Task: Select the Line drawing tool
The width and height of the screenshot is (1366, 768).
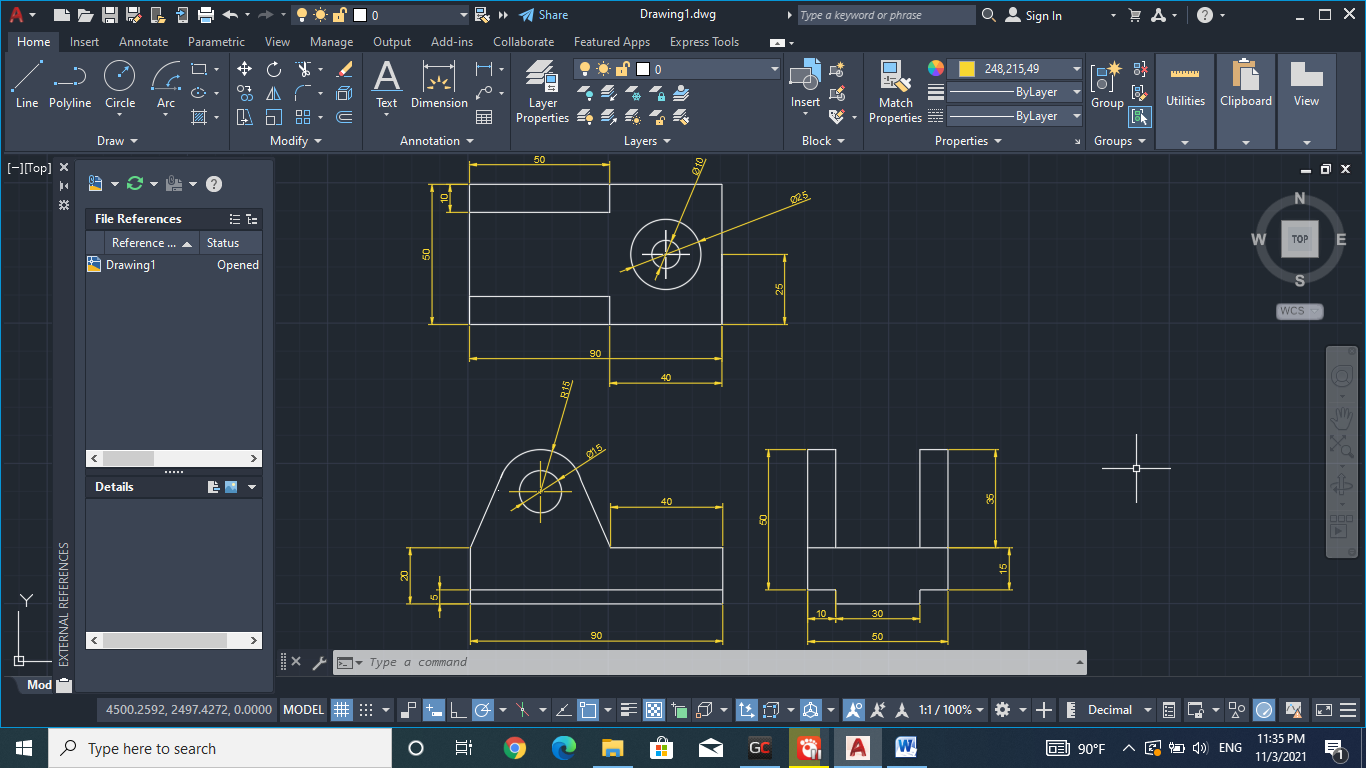Action: click(x=27, y=84)
